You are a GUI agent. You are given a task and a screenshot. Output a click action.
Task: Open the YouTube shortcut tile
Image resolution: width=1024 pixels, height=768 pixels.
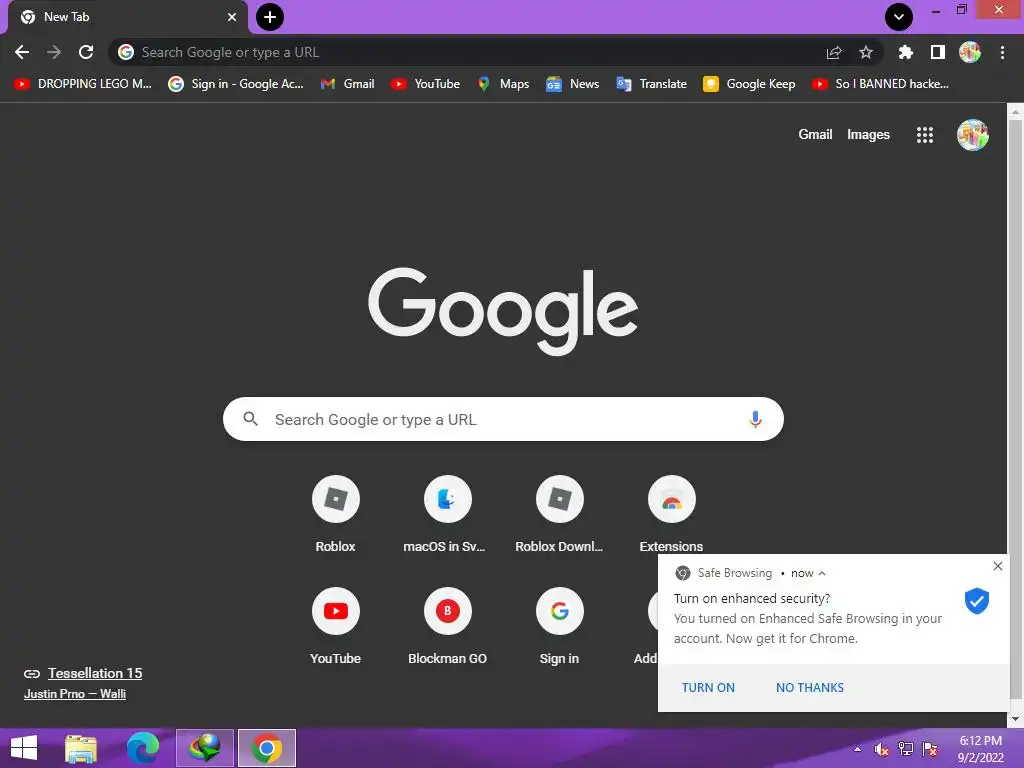pos(336,627)
